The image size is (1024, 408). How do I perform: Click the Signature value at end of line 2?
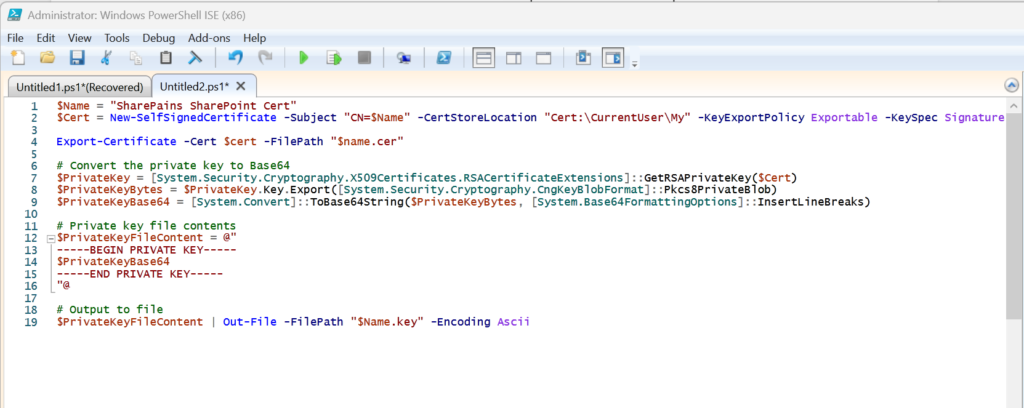pos(974,118)
